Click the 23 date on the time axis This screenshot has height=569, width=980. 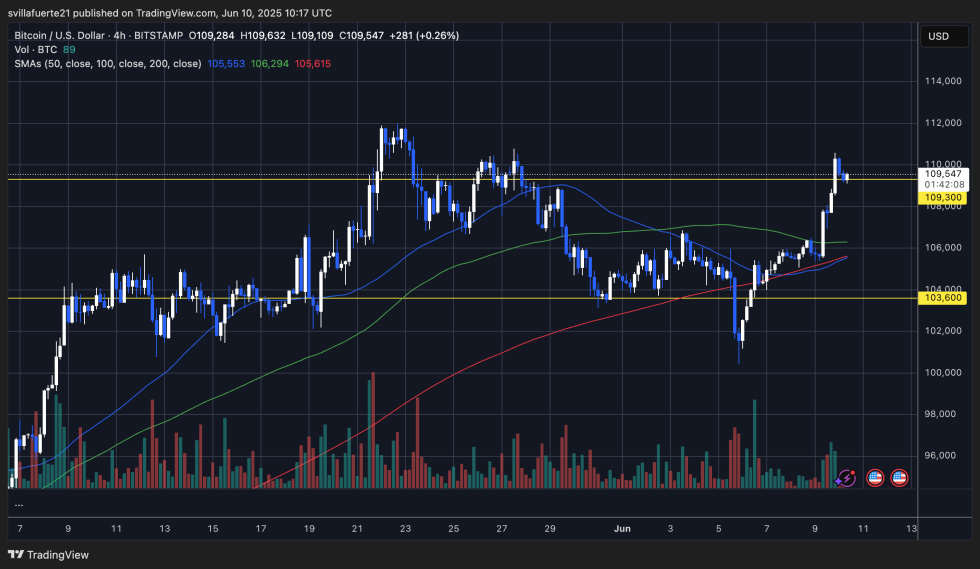405,528
